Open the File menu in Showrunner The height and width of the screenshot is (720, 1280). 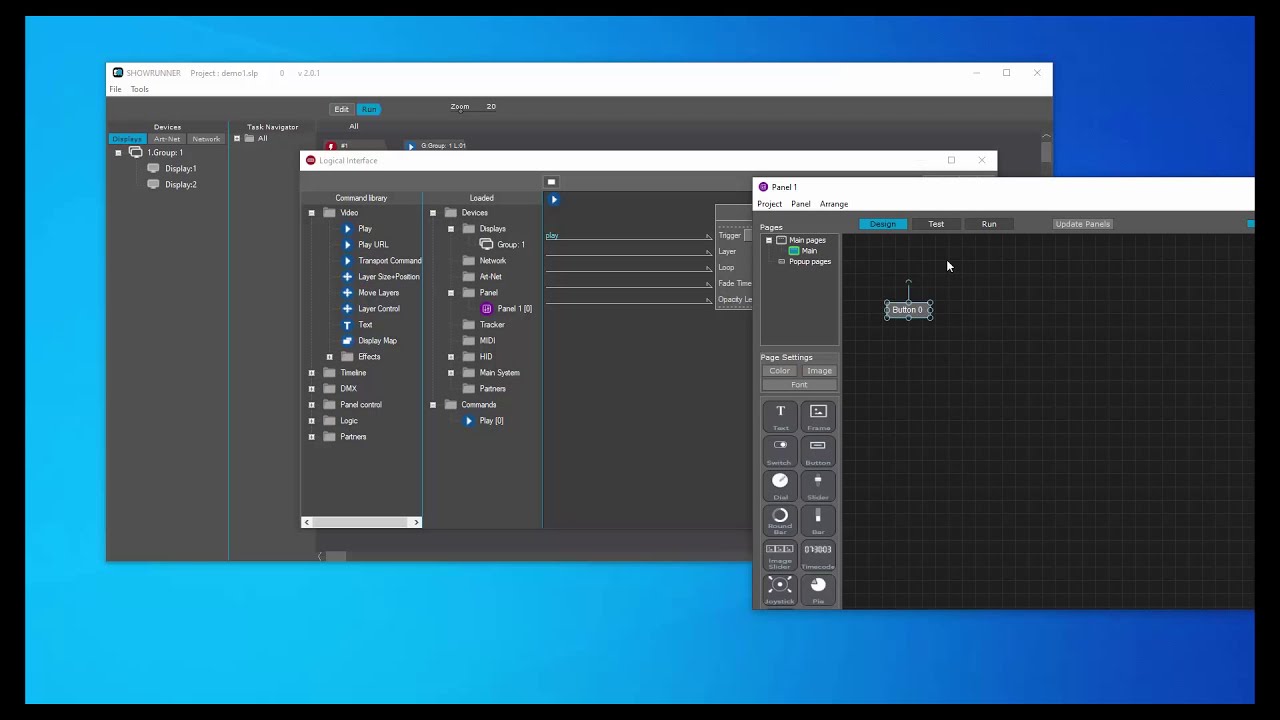tap(115, 90)
